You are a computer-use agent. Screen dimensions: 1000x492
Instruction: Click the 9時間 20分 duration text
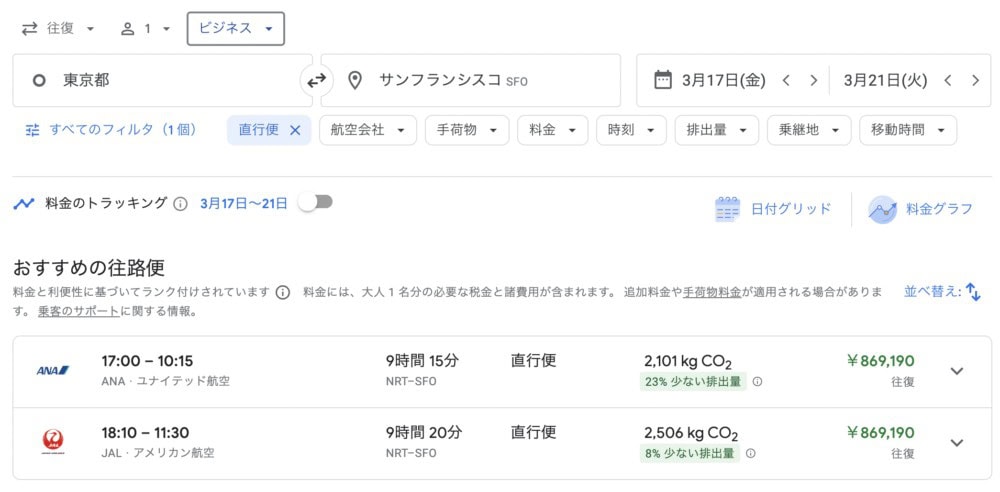pos(423,433)
